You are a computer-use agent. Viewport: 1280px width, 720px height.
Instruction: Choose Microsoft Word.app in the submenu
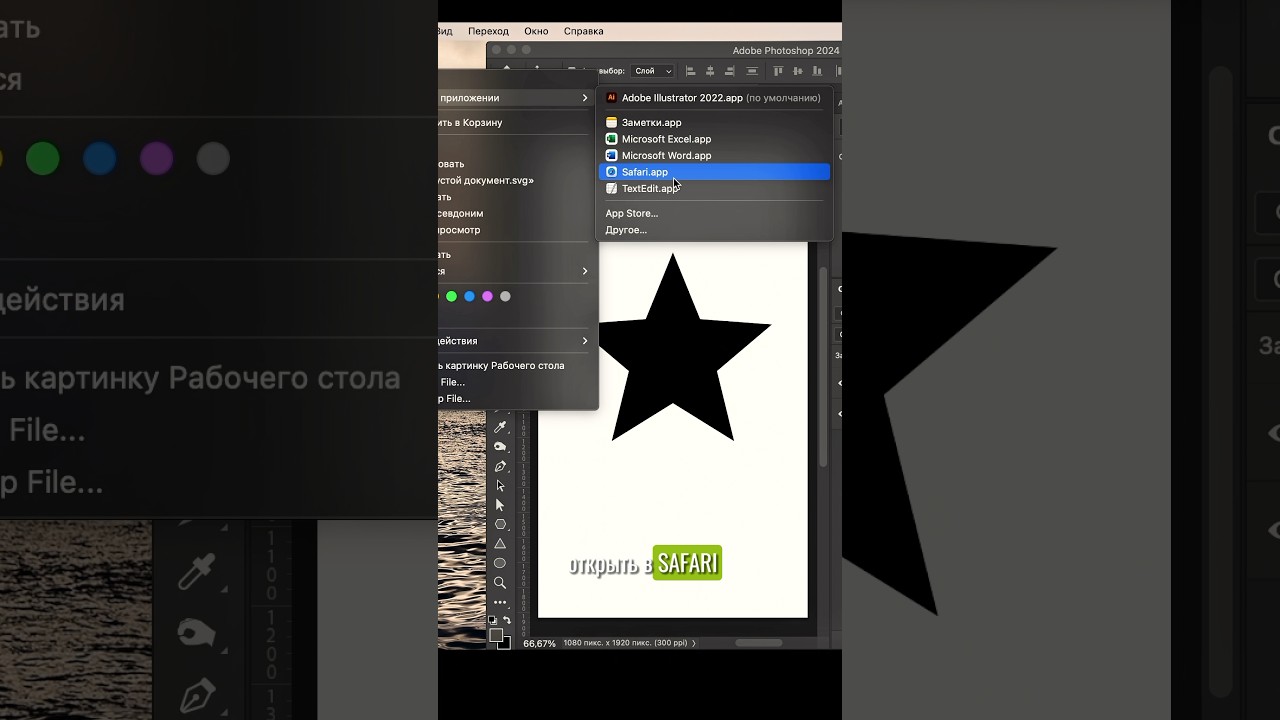pos(714,156)
